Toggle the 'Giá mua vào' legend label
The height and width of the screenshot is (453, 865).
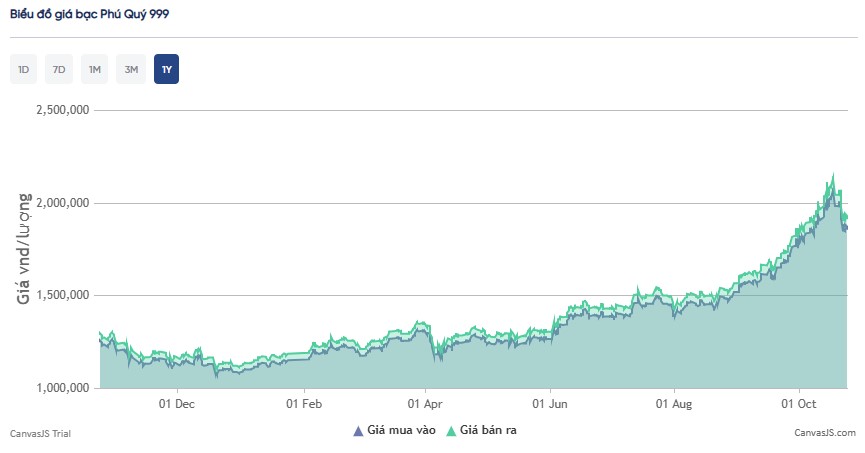(401, 431)
